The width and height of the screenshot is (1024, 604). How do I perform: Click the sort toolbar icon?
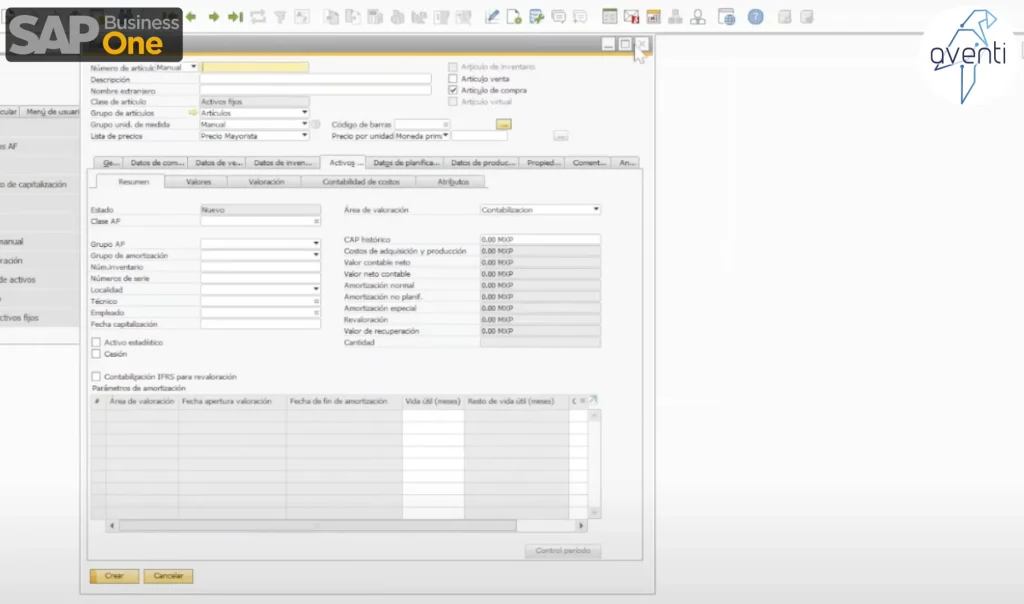[x=302, y=17]
